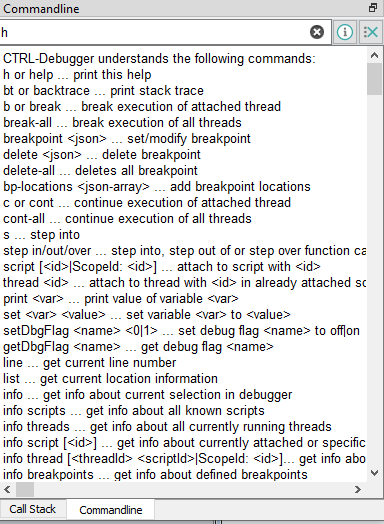Screen dimensions: 384x524
Task: Click the horizontal scrollbar left arrow
Action: [x=7, y=489]
